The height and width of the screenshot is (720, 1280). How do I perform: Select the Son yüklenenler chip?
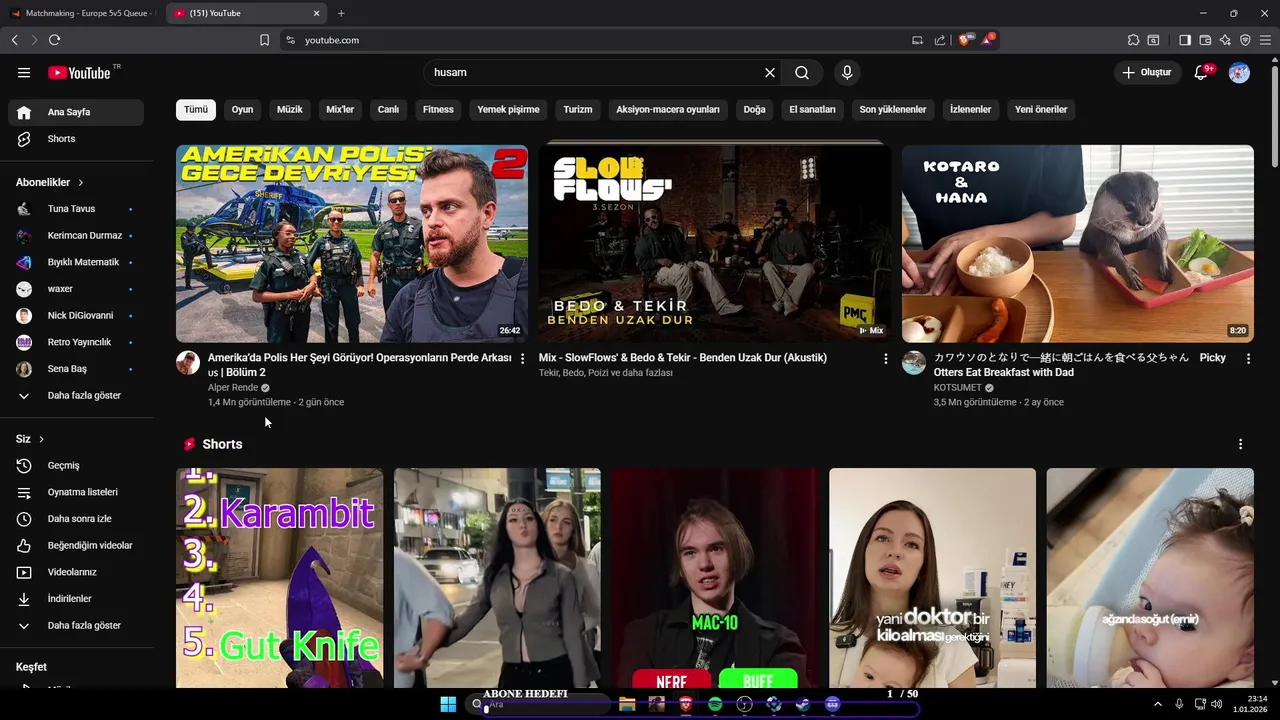[893, 109]
